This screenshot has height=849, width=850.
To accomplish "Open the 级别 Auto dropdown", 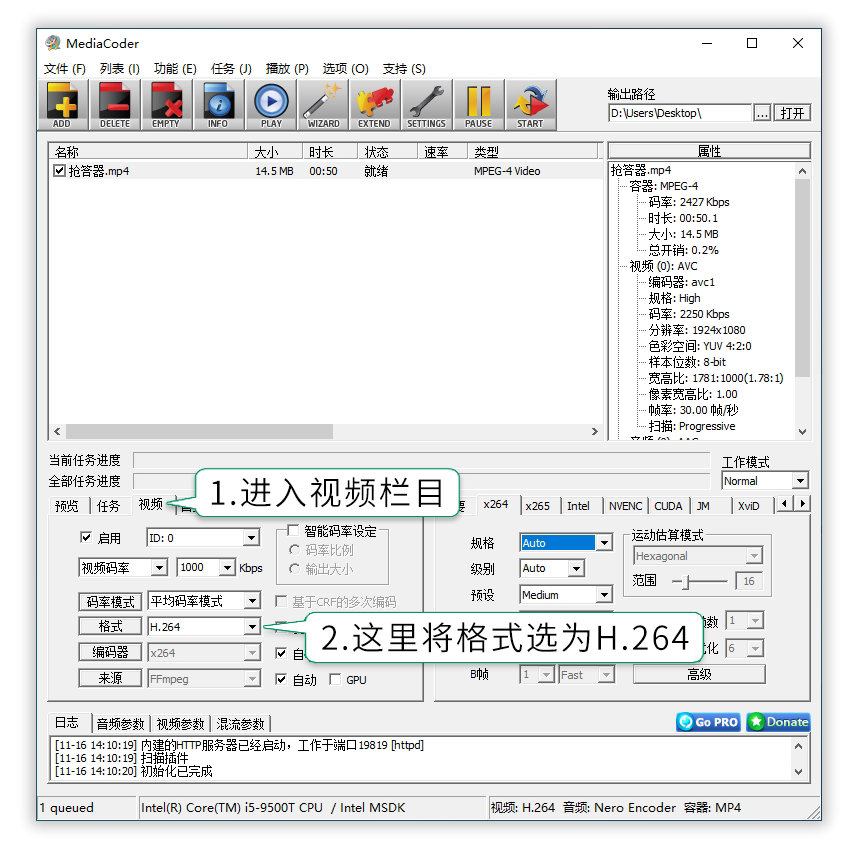I will [576, 568].
